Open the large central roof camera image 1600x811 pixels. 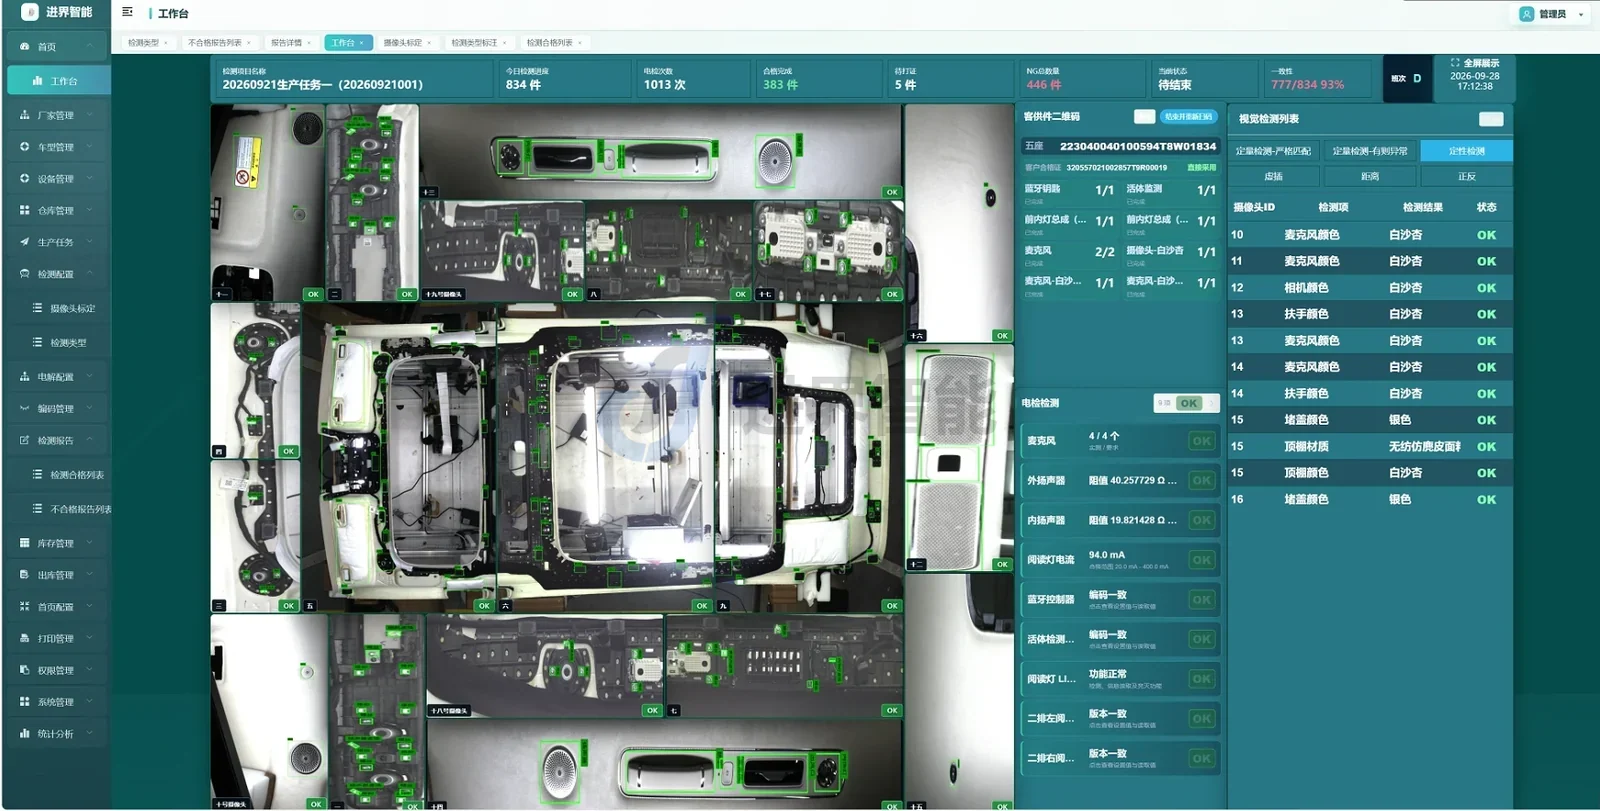pos(606,457)
